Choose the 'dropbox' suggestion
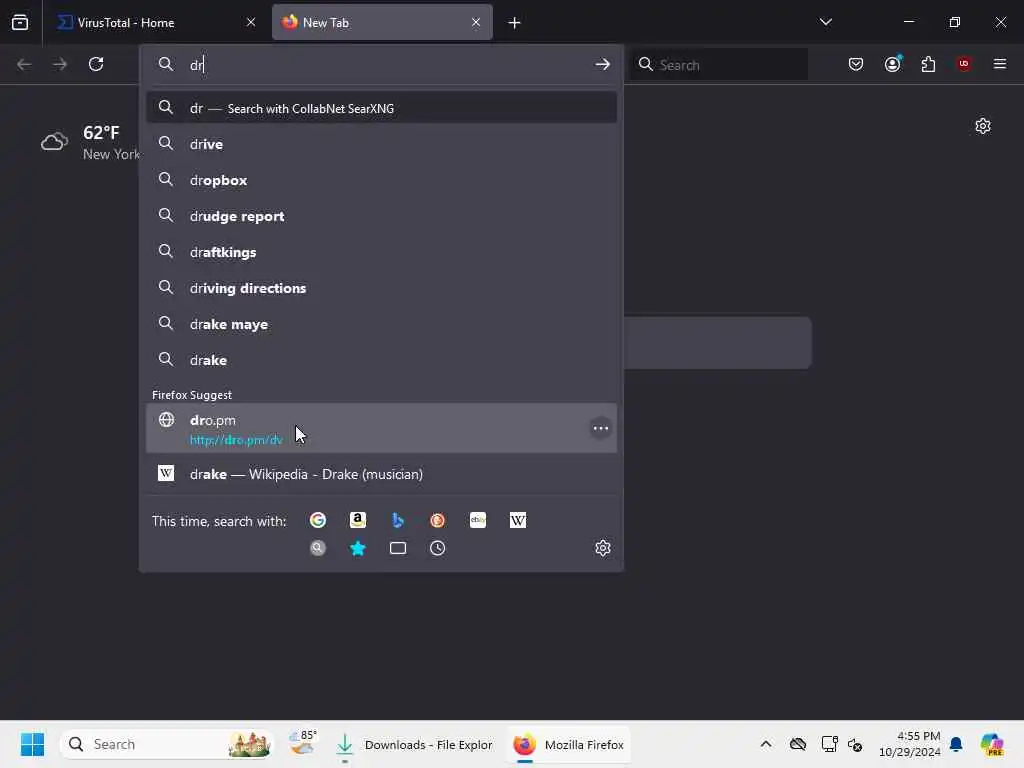The image size is (1024, 768). tap(381, 180)
